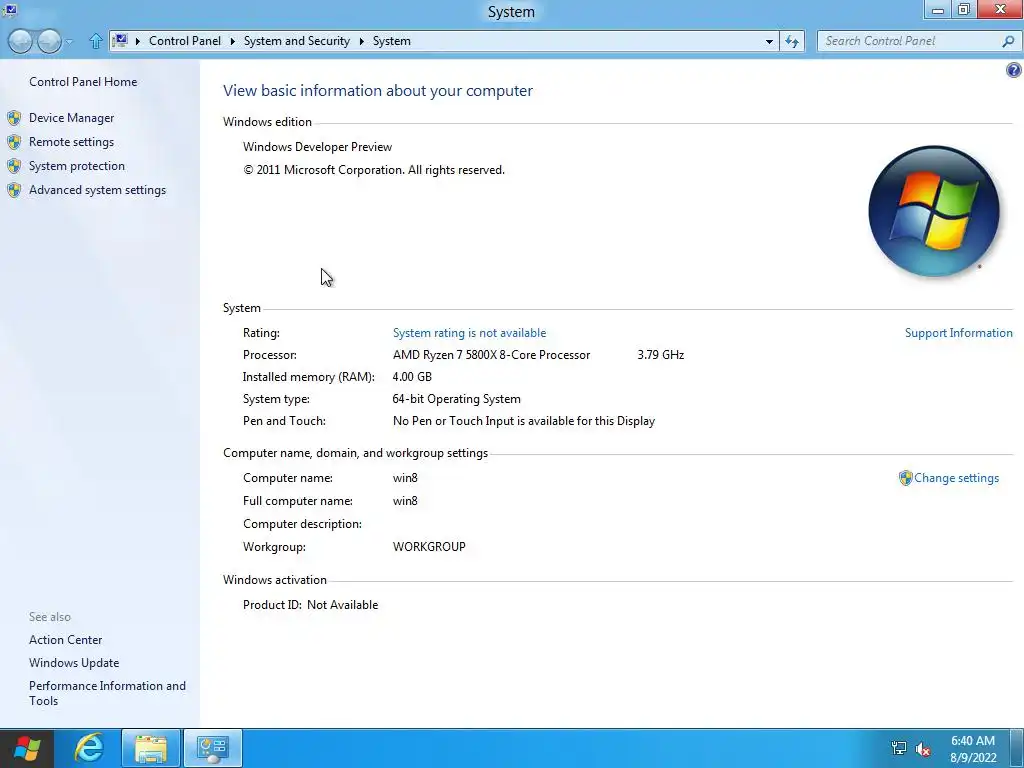This screenshot has height=768, width=1024.
Task: Expand arrow after System and Security breadcrumb
Action: pos(361,41)
